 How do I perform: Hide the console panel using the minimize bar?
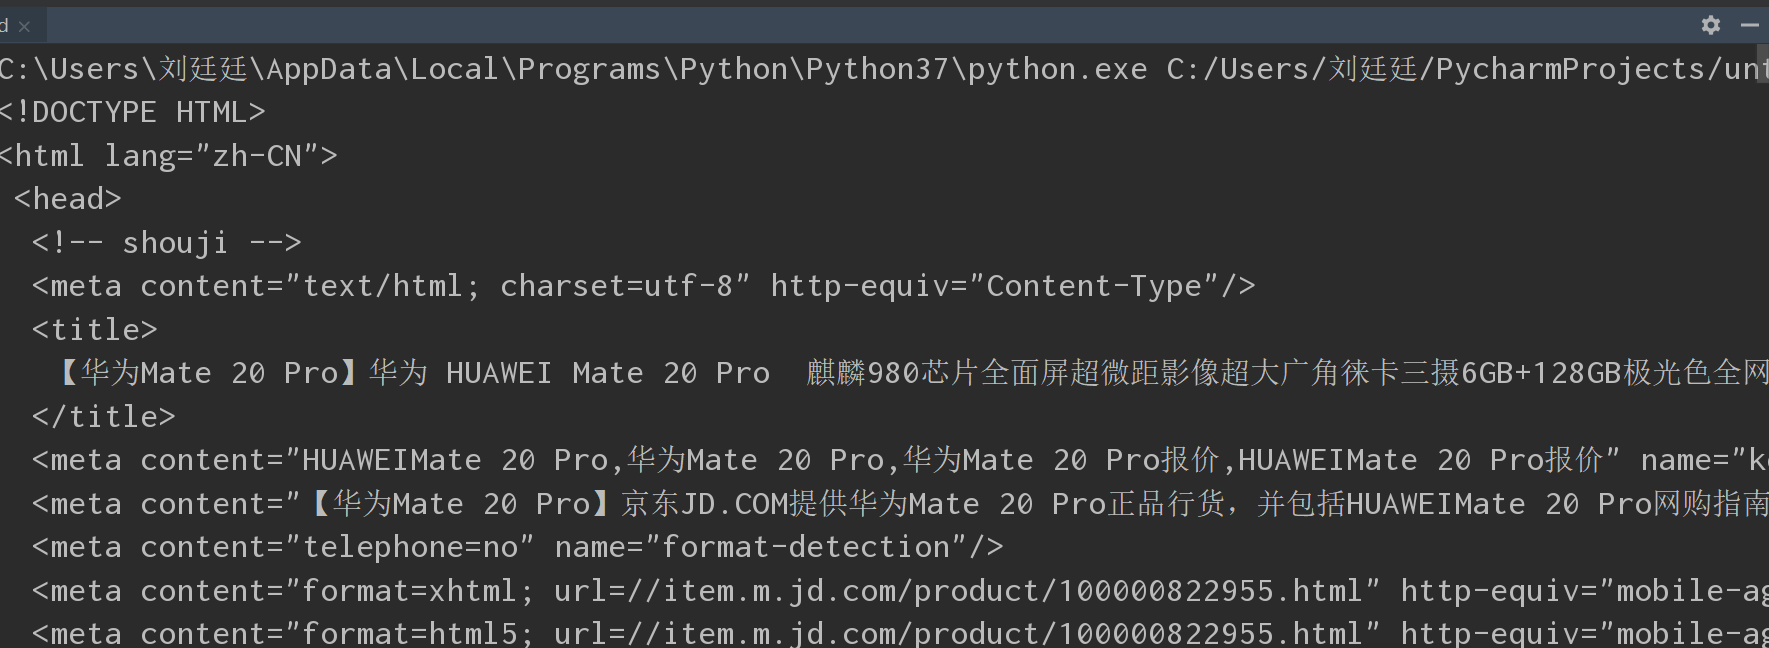(x=1751, y=25)
